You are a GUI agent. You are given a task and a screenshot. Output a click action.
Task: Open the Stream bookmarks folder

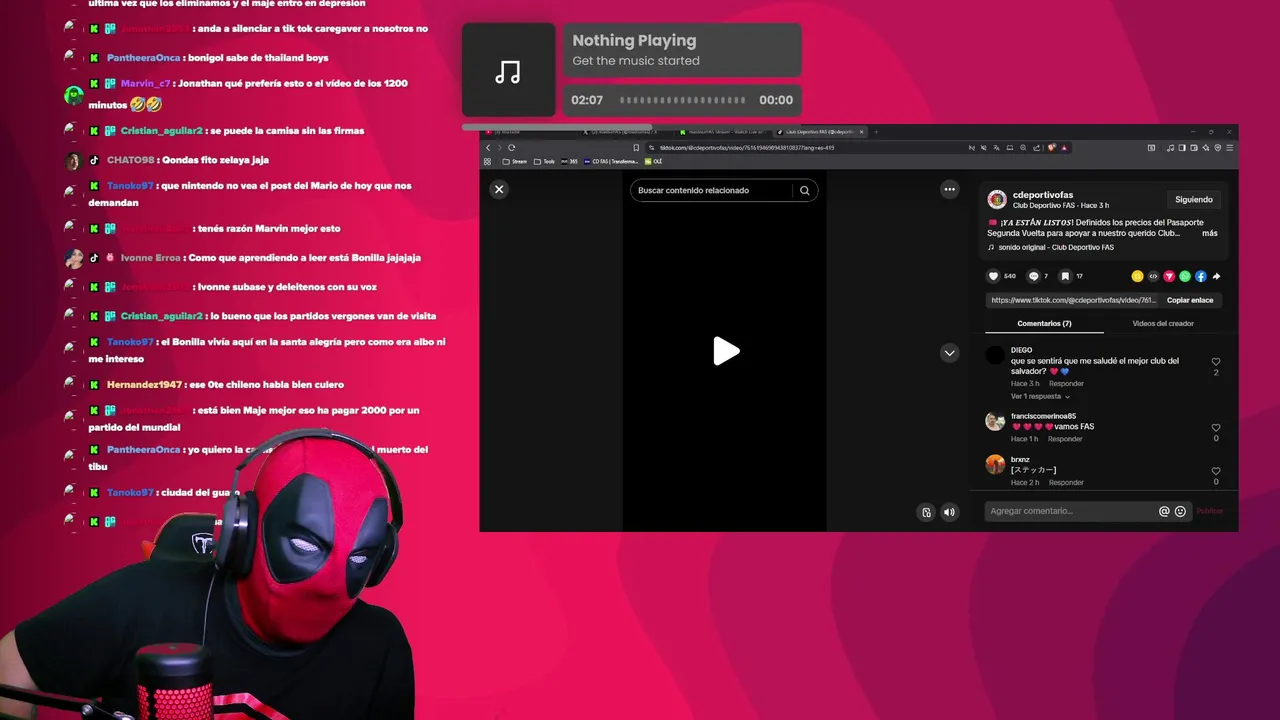click(x=514, y=161)
